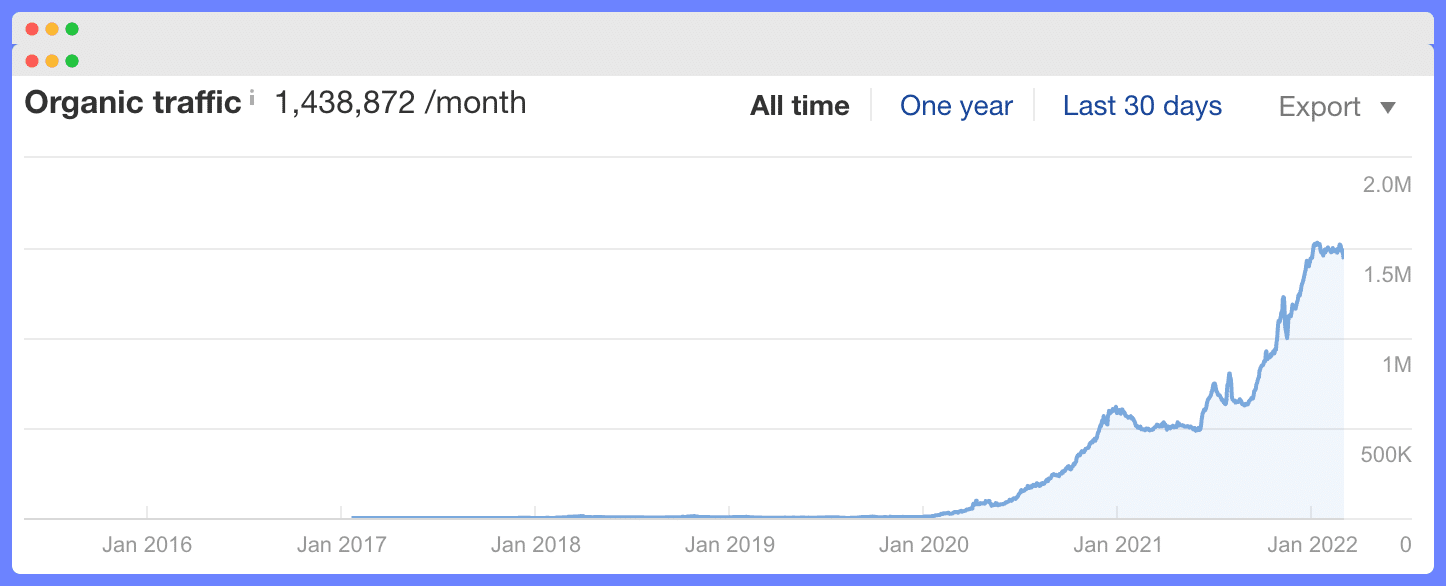Image resolution: width=1446 pixels, height=586 pixels.
Task: Select the Jan 2019 timeline label
Action: [x=729, y=545]
